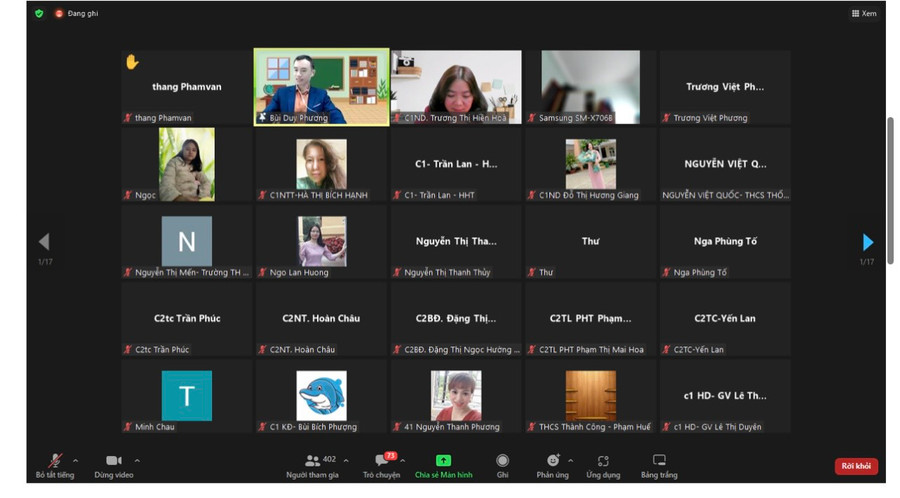Go to previous gallery page arrow
This screenshot has width=900, height=498.
coord(44,242)
